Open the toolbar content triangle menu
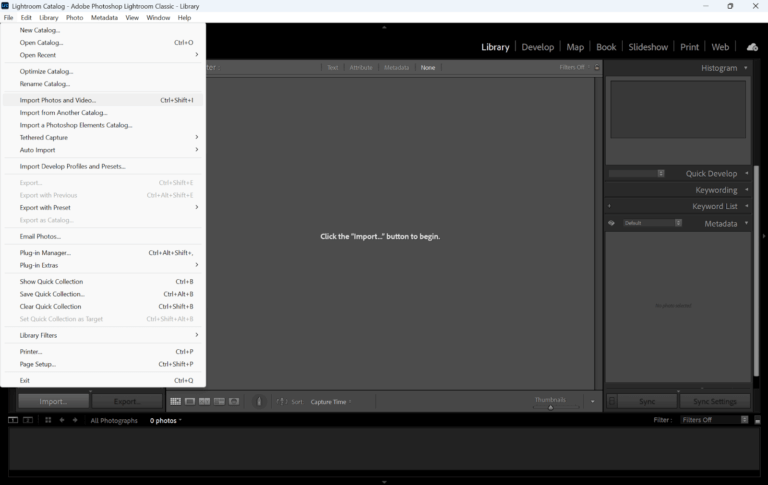This screenshot has height=485, width=768. 593,401
